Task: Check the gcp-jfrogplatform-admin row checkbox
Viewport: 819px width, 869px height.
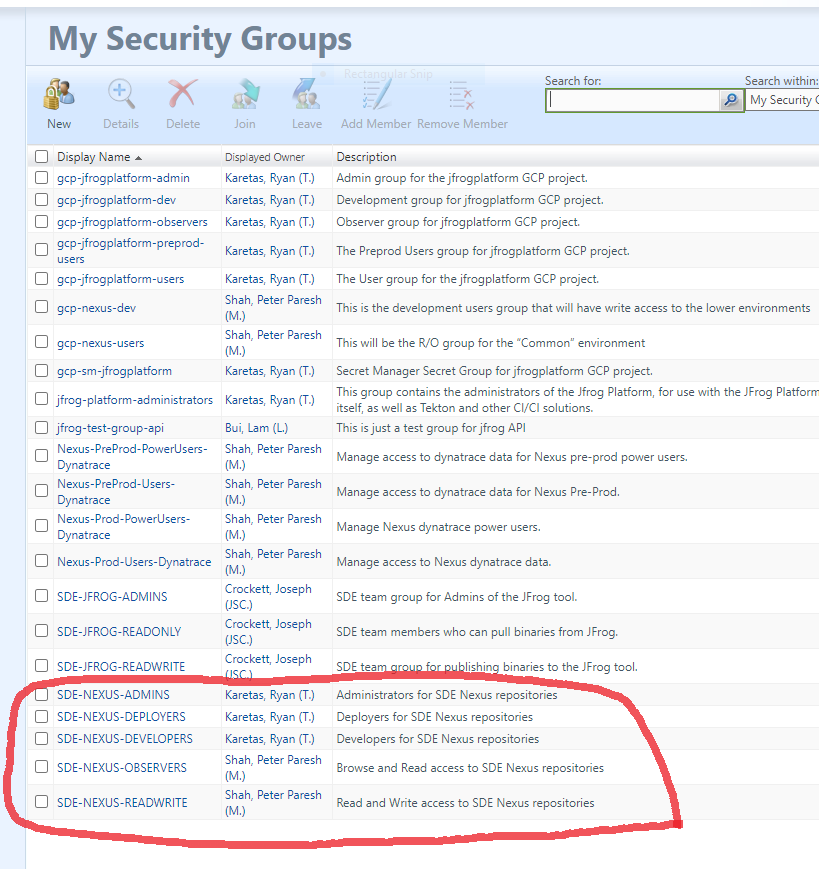Action: [42, 177]
